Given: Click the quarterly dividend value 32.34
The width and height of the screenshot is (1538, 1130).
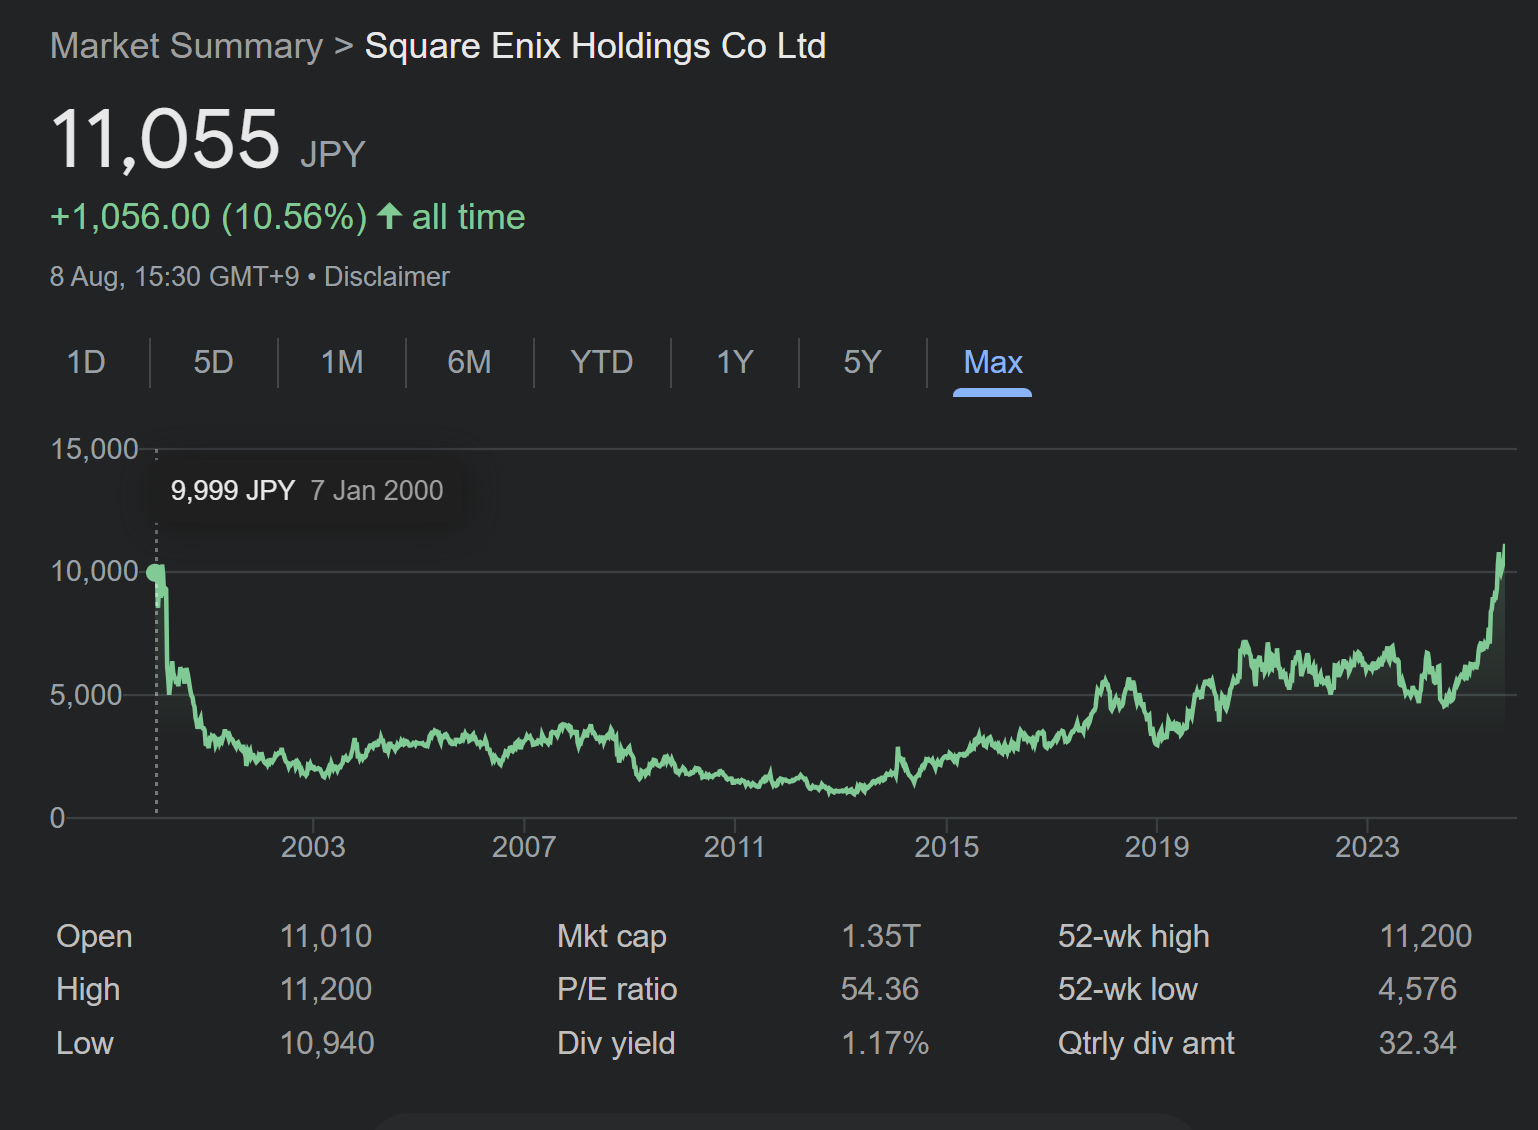Looking at the screenshot, I should (1417, 1043).
